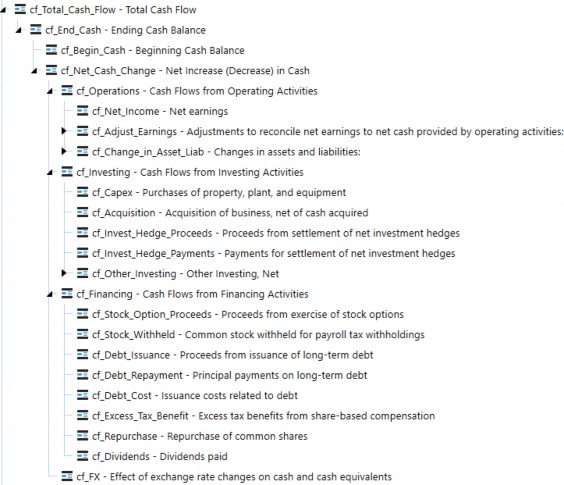Click the icon beside cf_Acquisition
The image size is (564, 485).
point(82,212)
